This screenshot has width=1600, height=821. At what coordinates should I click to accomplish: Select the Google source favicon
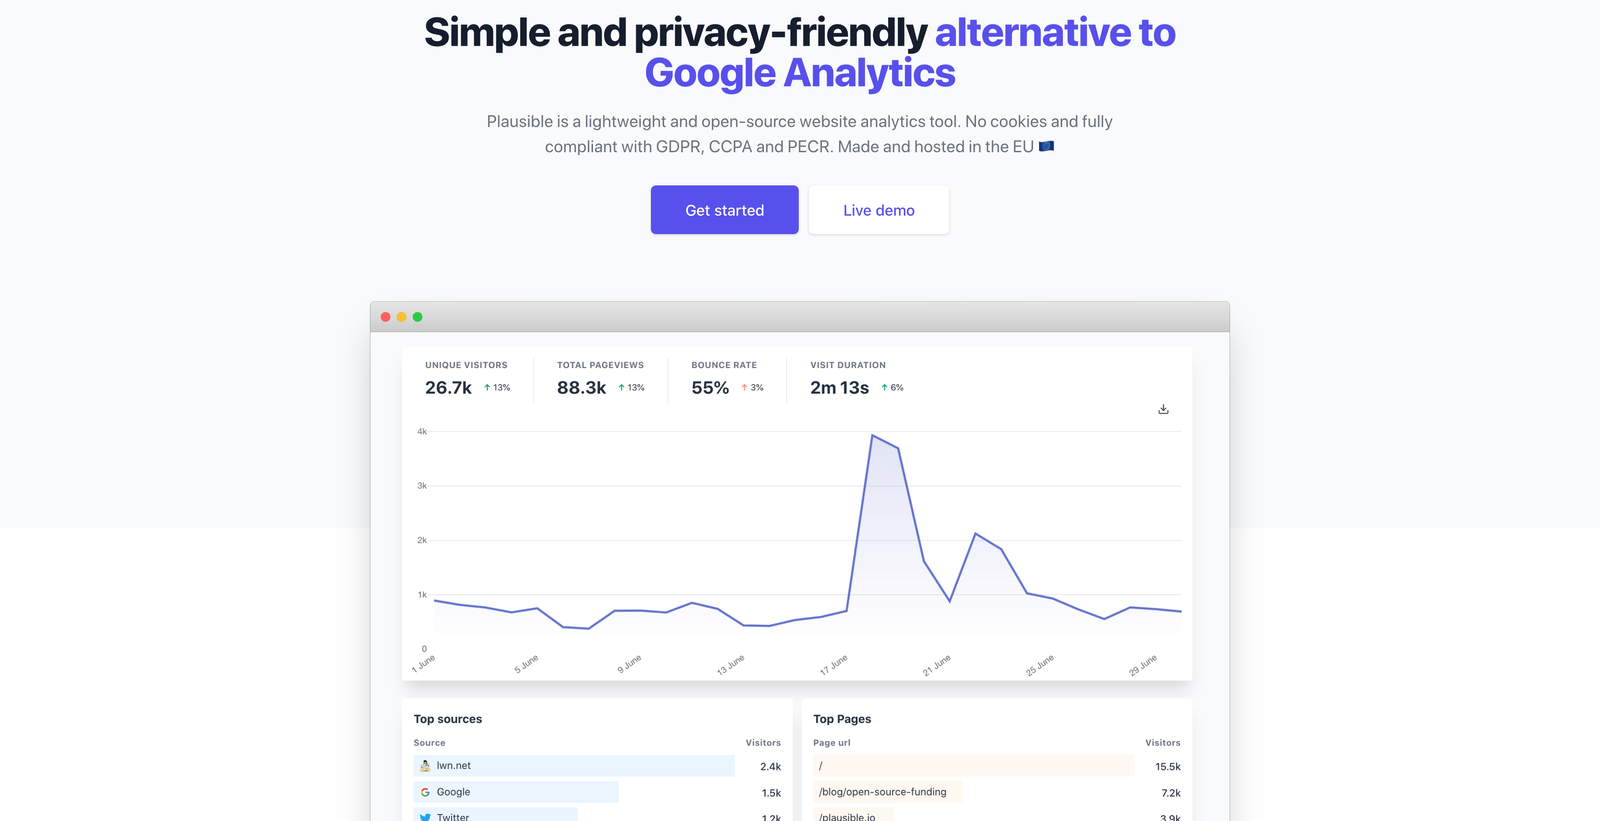(426, 791)
